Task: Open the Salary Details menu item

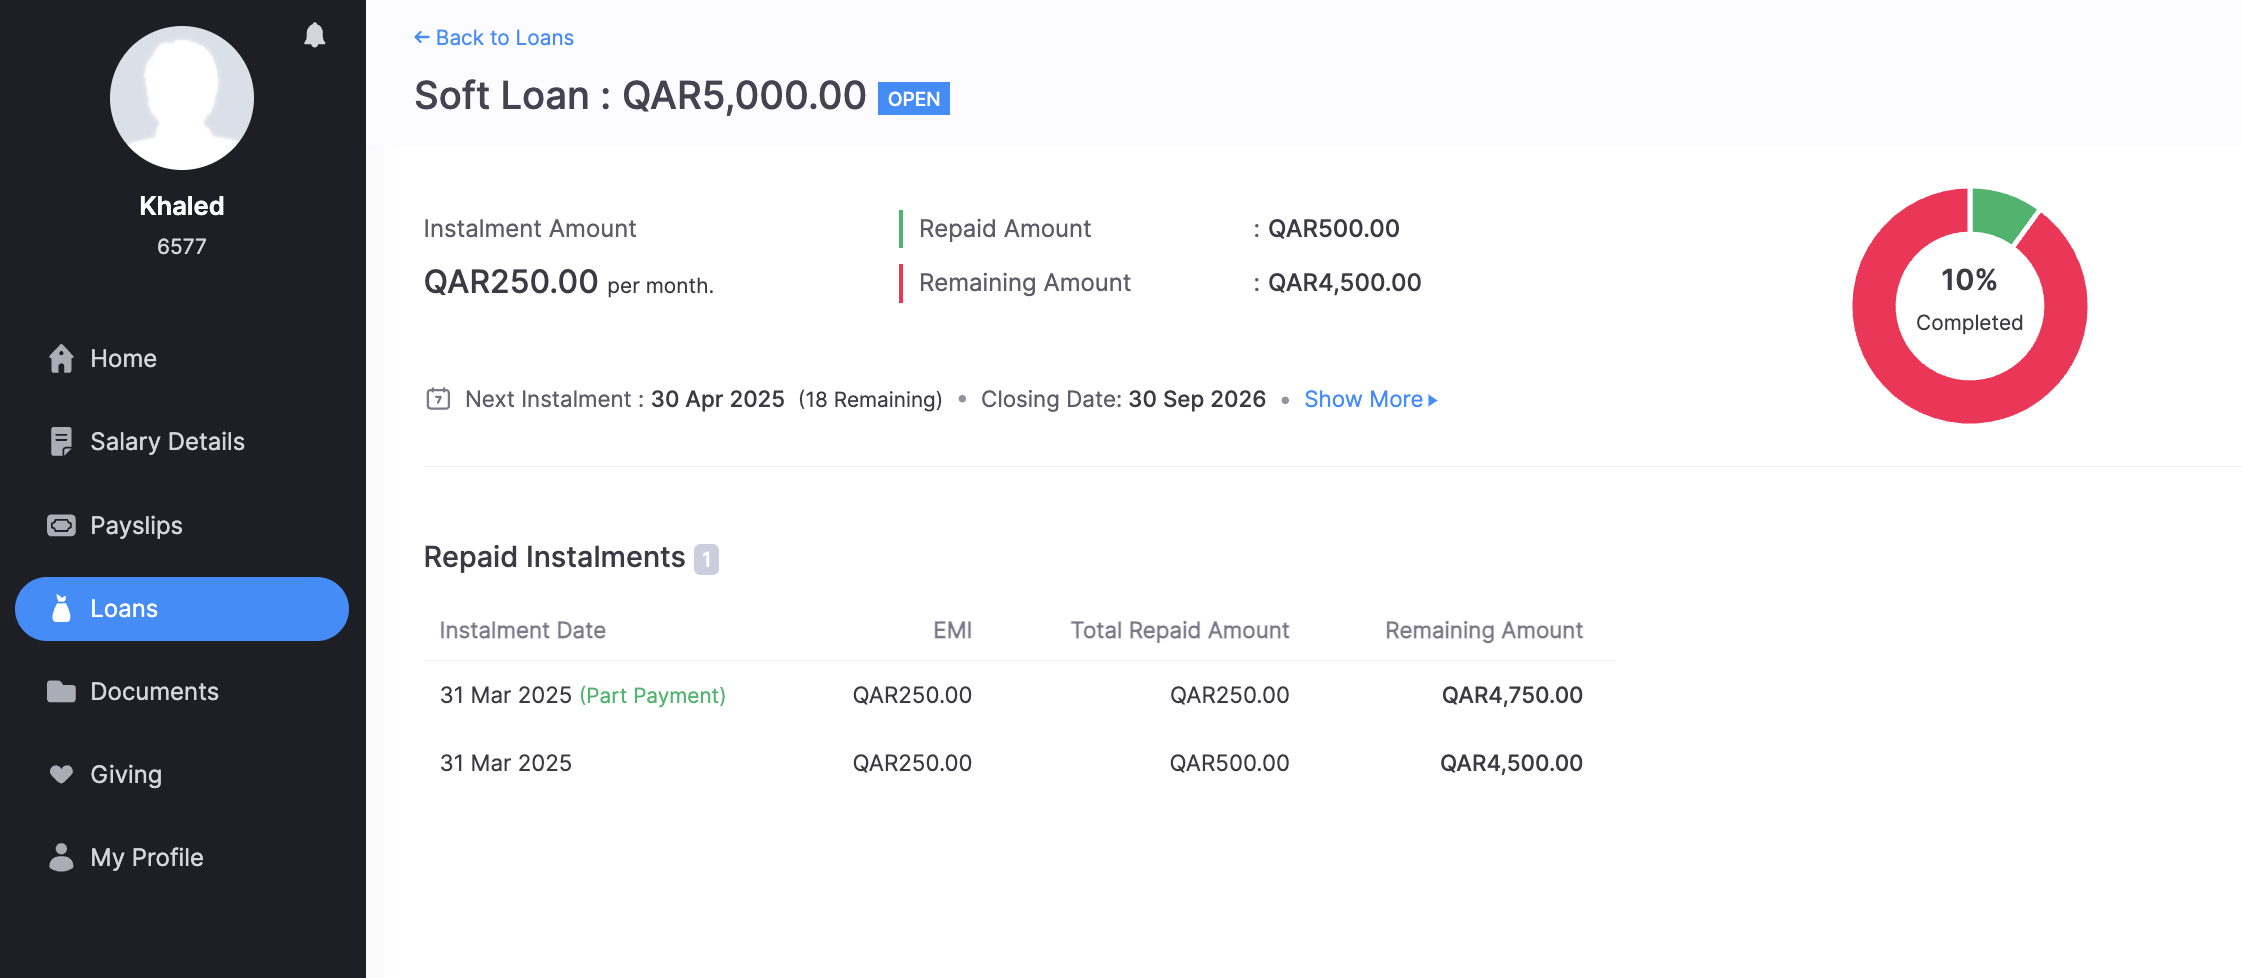Action: pyautogui.click(x=167, y=442)
